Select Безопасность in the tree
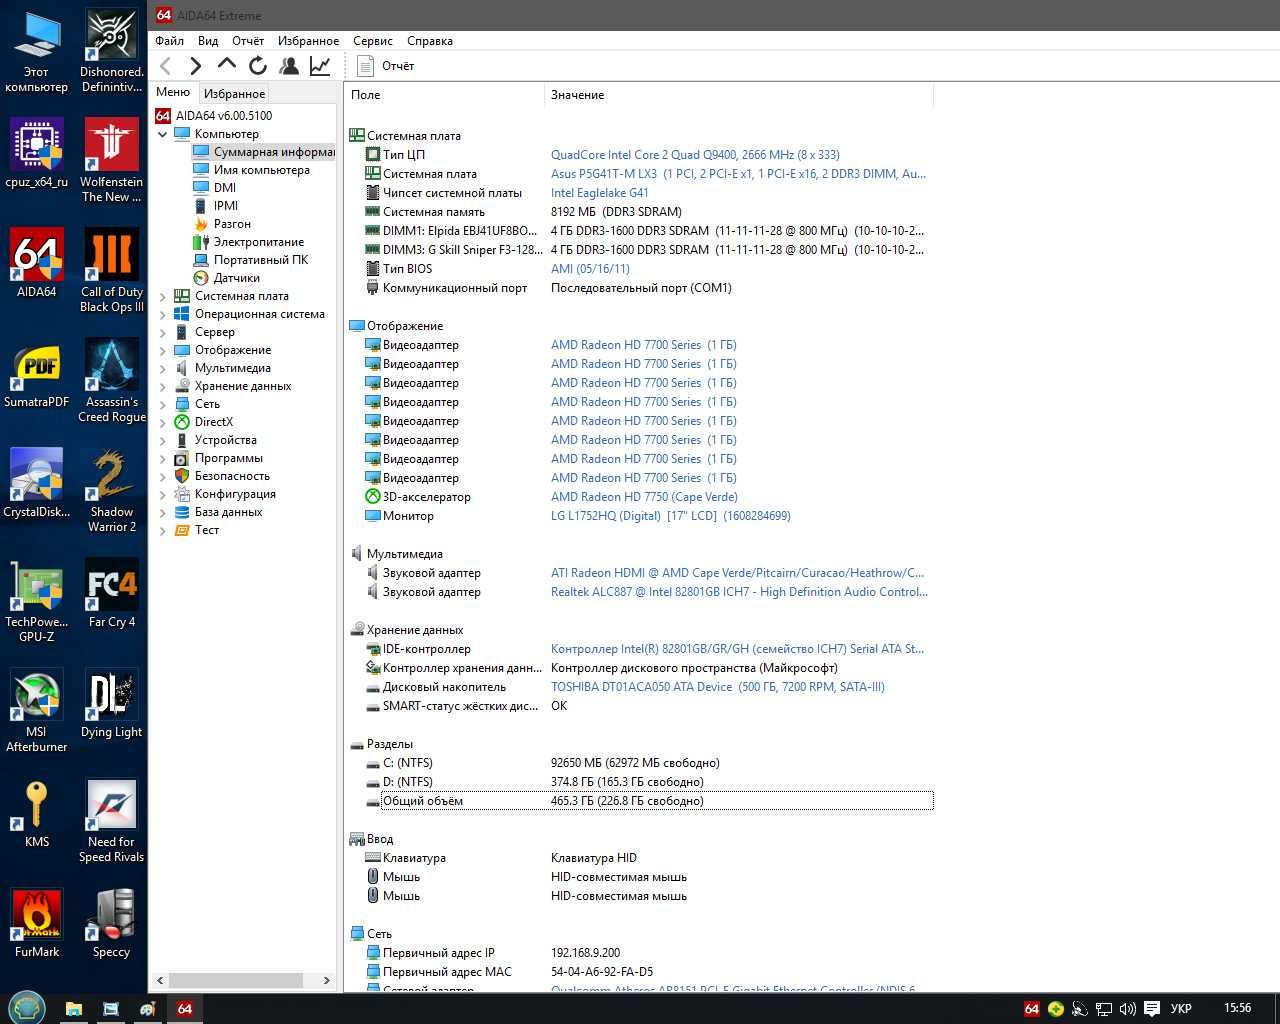 click(222, 476)
